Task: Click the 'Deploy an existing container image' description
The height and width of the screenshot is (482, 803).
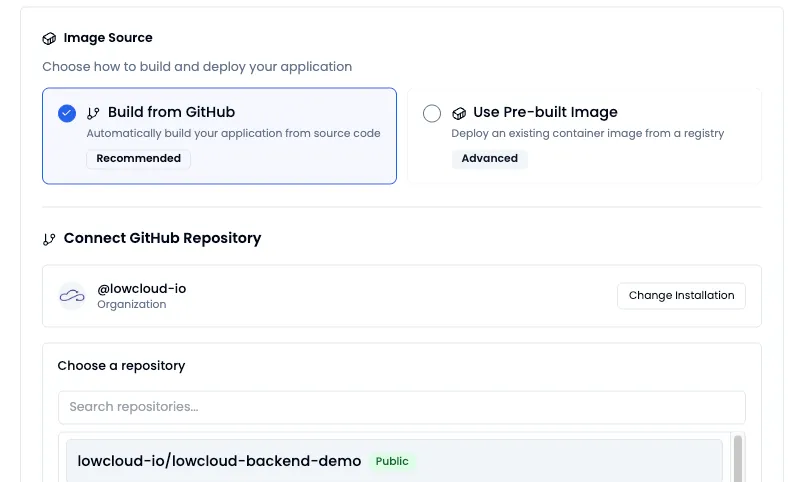Action: coord(587,133)
